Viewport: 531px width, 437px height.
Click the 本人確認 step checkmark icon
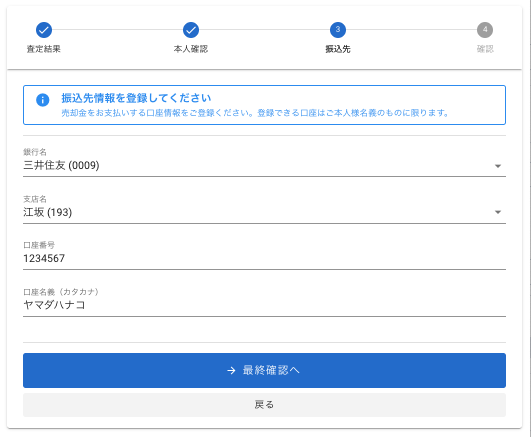pyautogui.click(x=191, y=30)
